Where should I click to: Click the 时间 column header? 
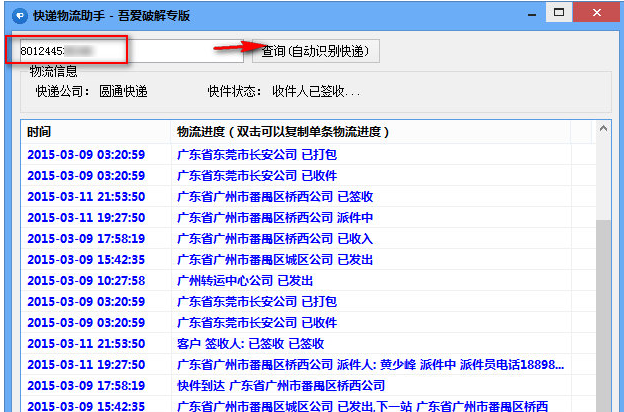40,132
